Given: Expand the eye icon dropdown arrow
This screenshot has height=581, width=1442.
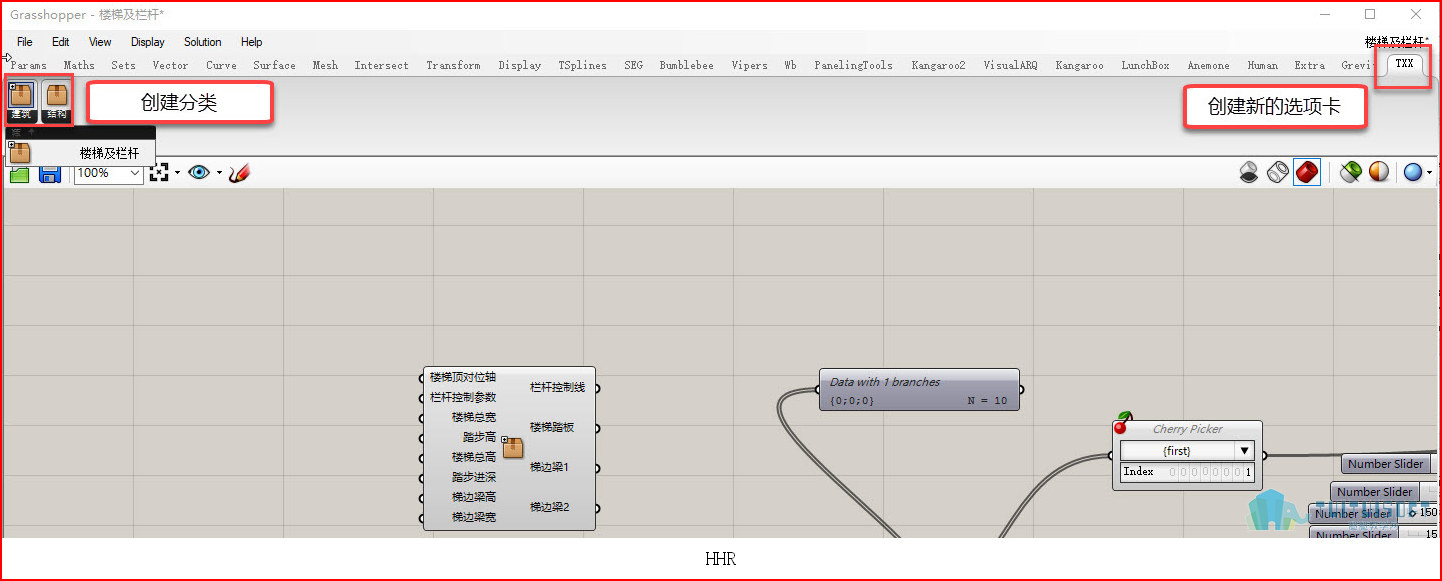Looking at the screenshot, I should (218, 173).
